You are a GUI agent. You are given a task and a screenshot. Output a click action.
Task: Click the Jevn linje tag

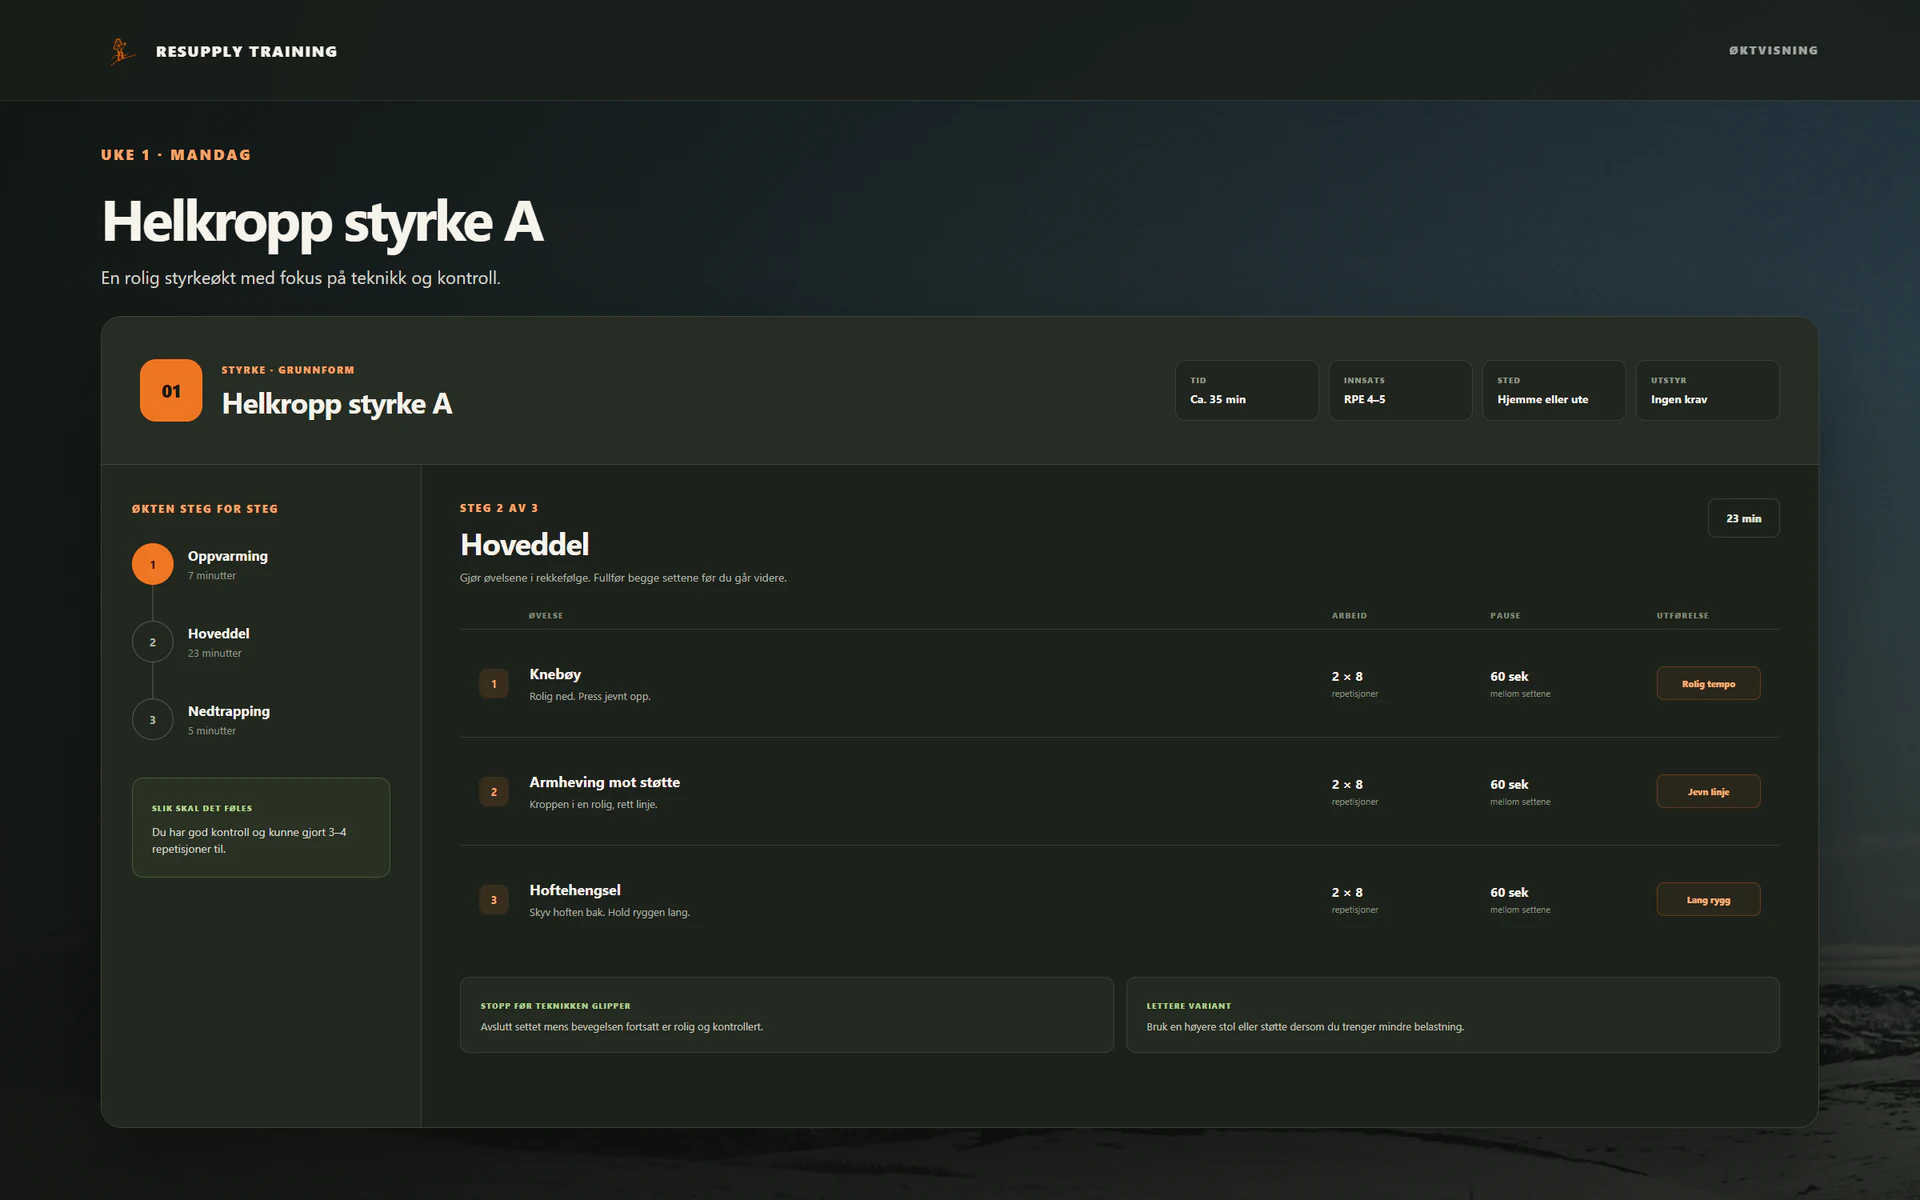[x=1708, y=792]
